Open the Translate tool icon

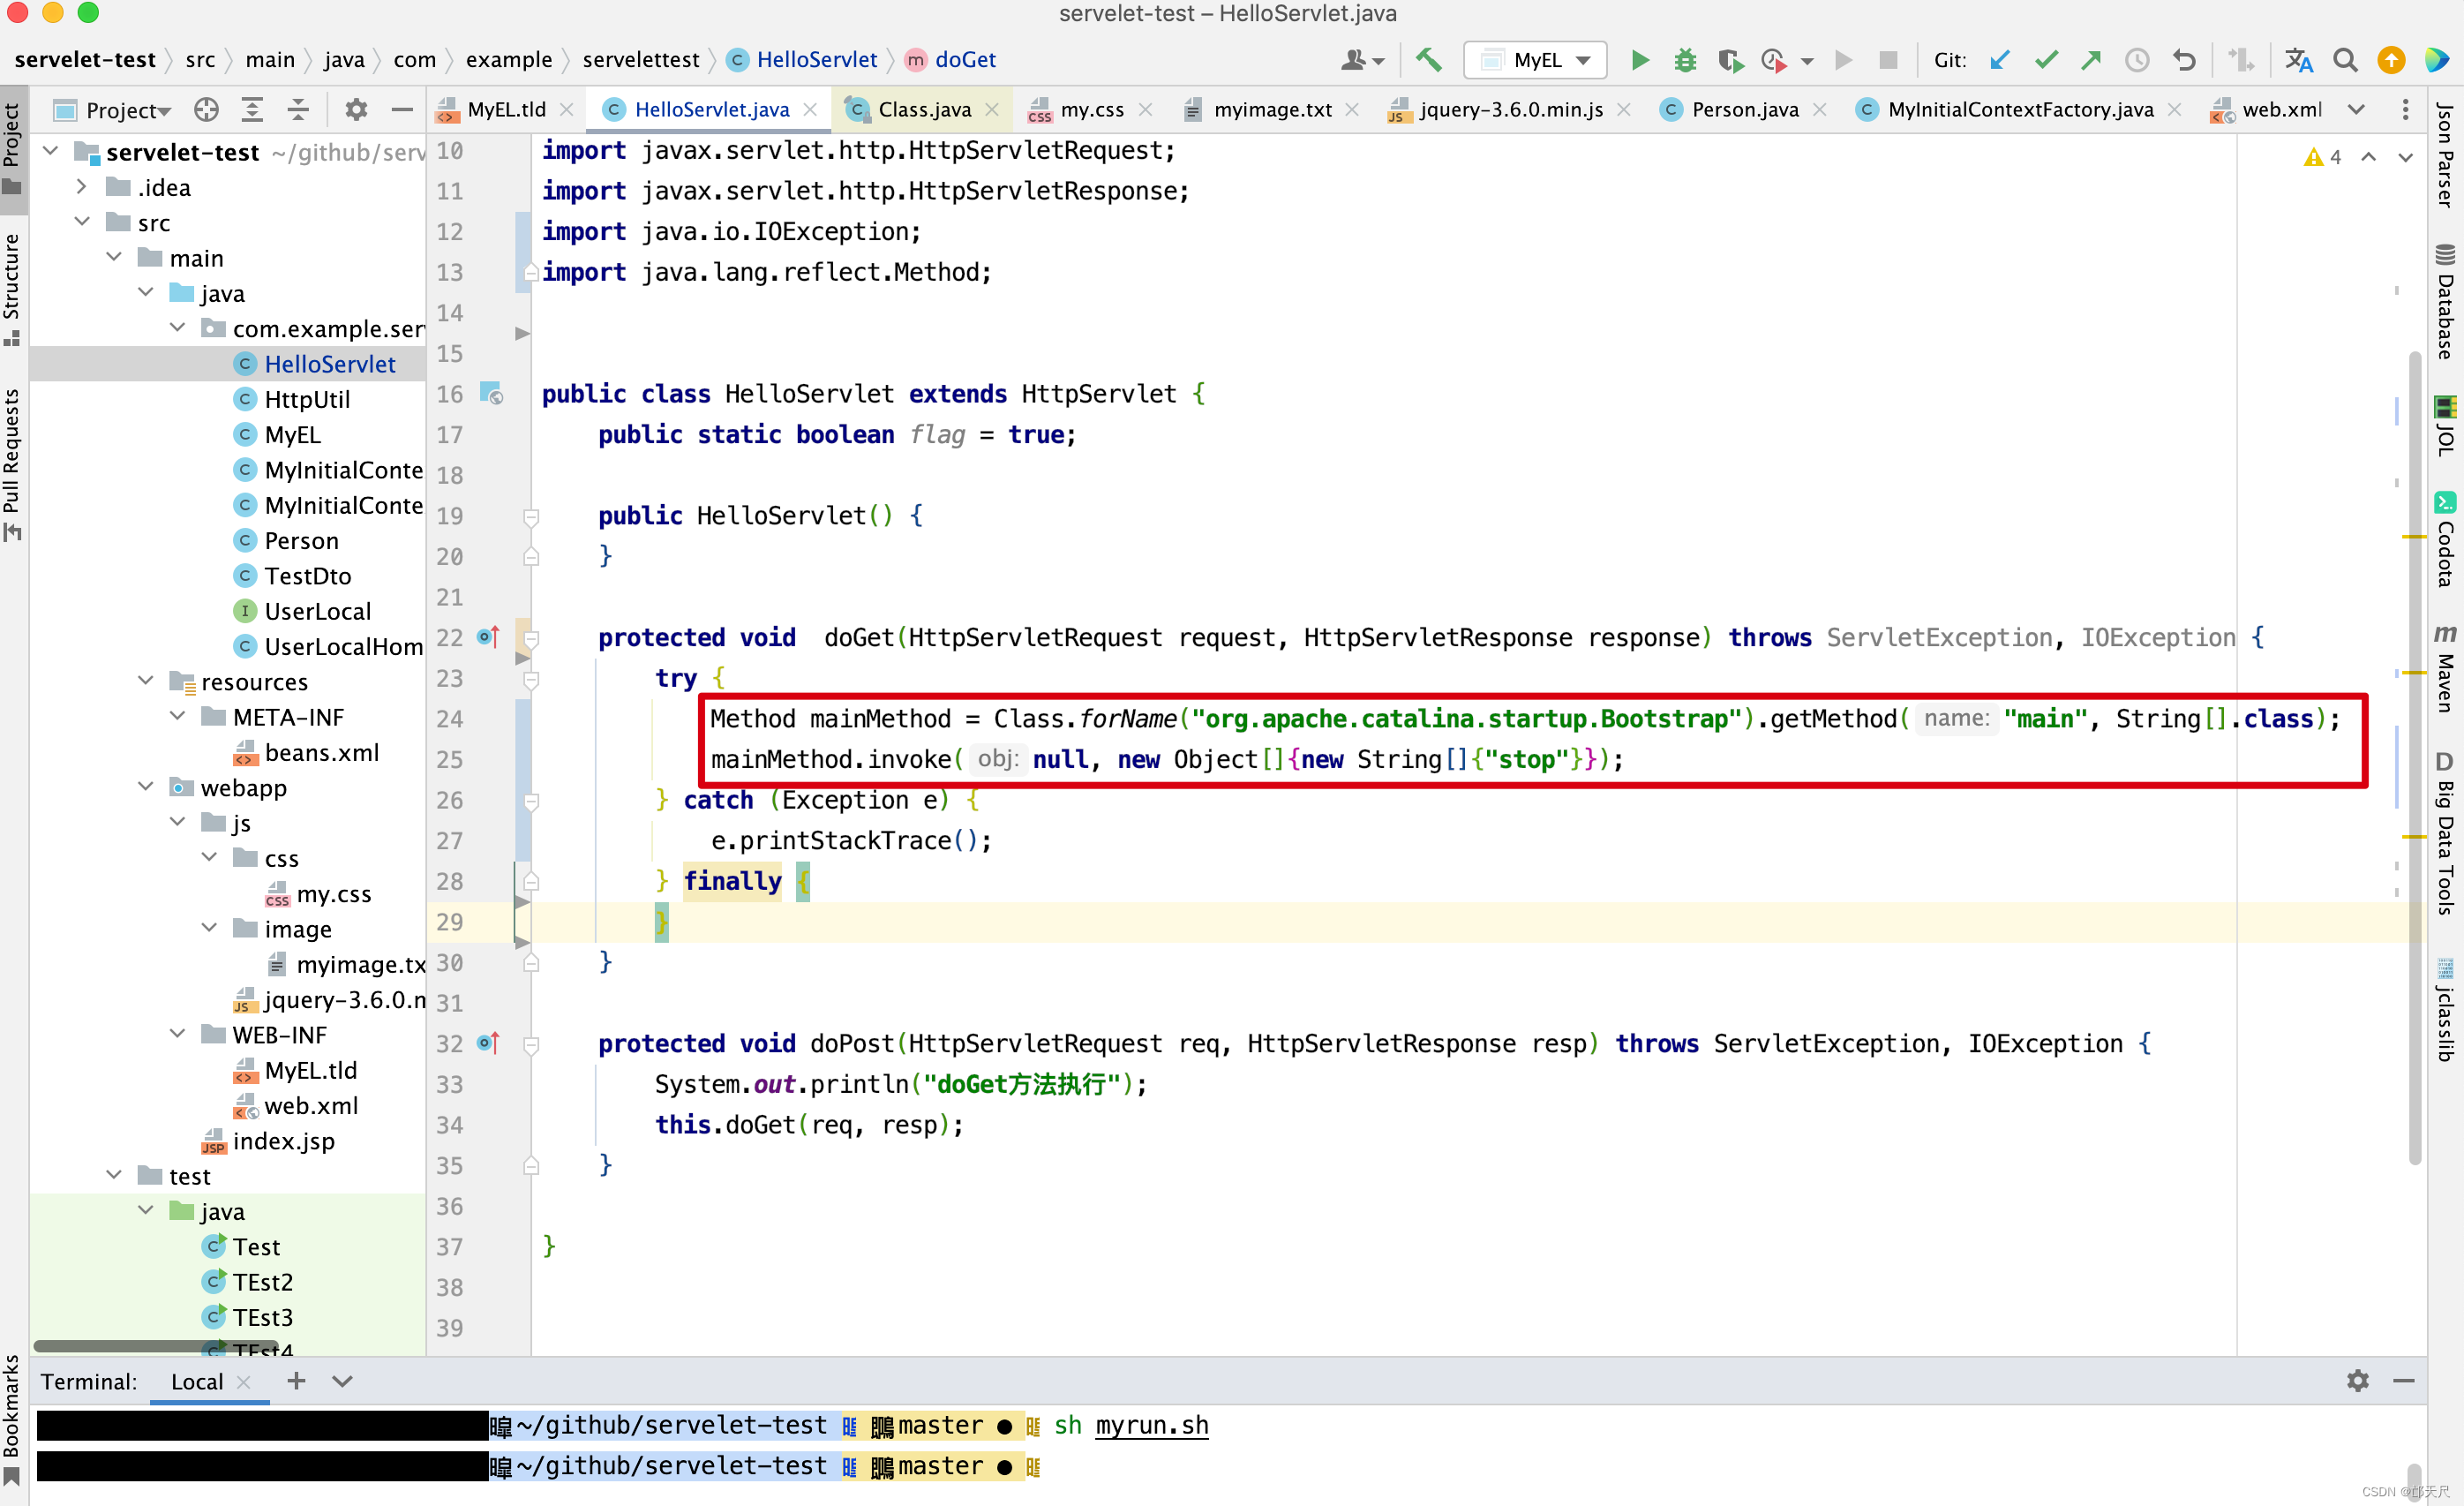[2299, 60]
